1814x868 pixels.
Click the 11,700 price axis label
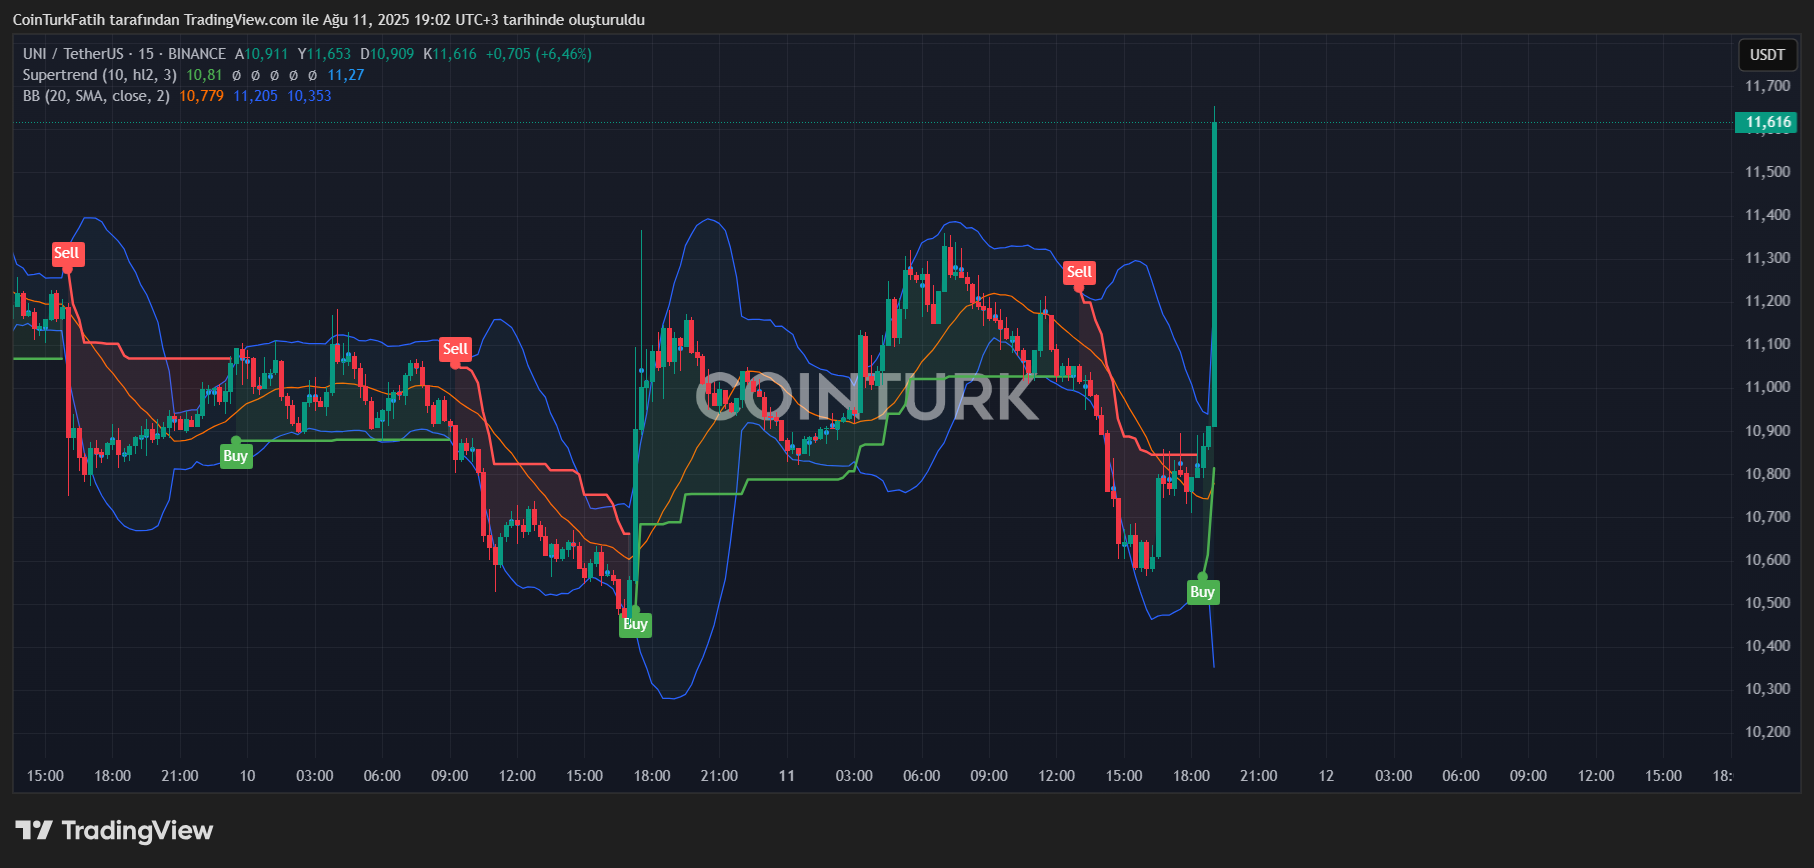(1768, 86)
